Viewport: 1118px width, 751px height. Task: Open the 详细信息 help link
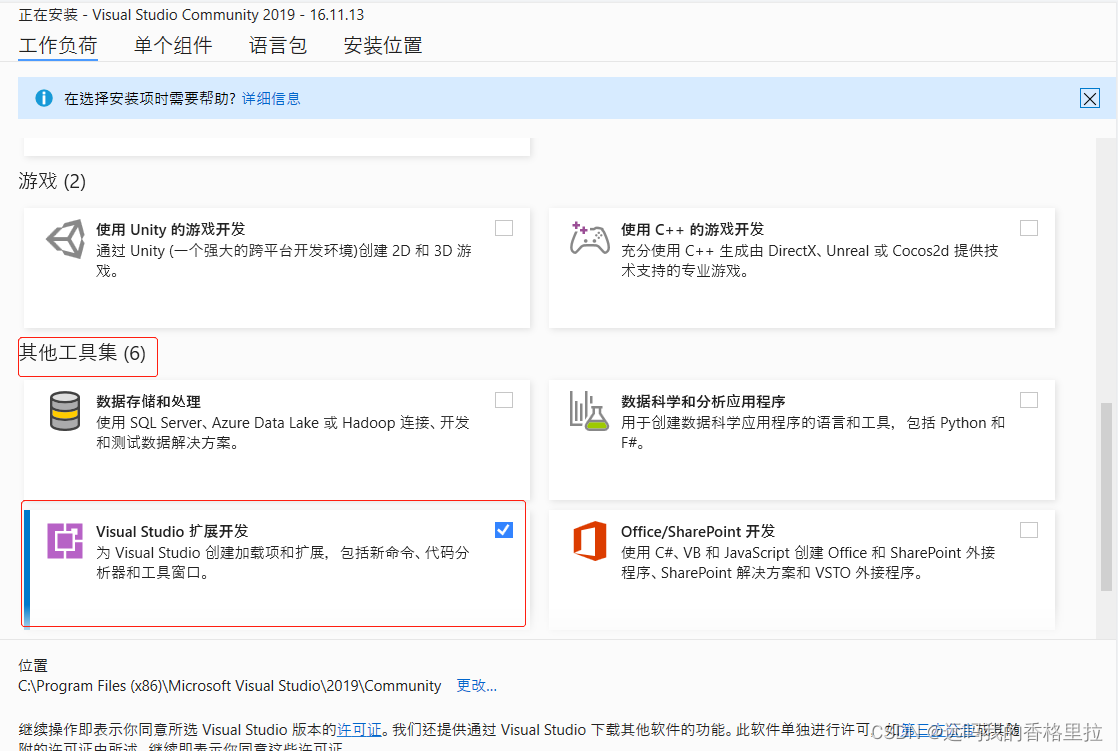271,98
